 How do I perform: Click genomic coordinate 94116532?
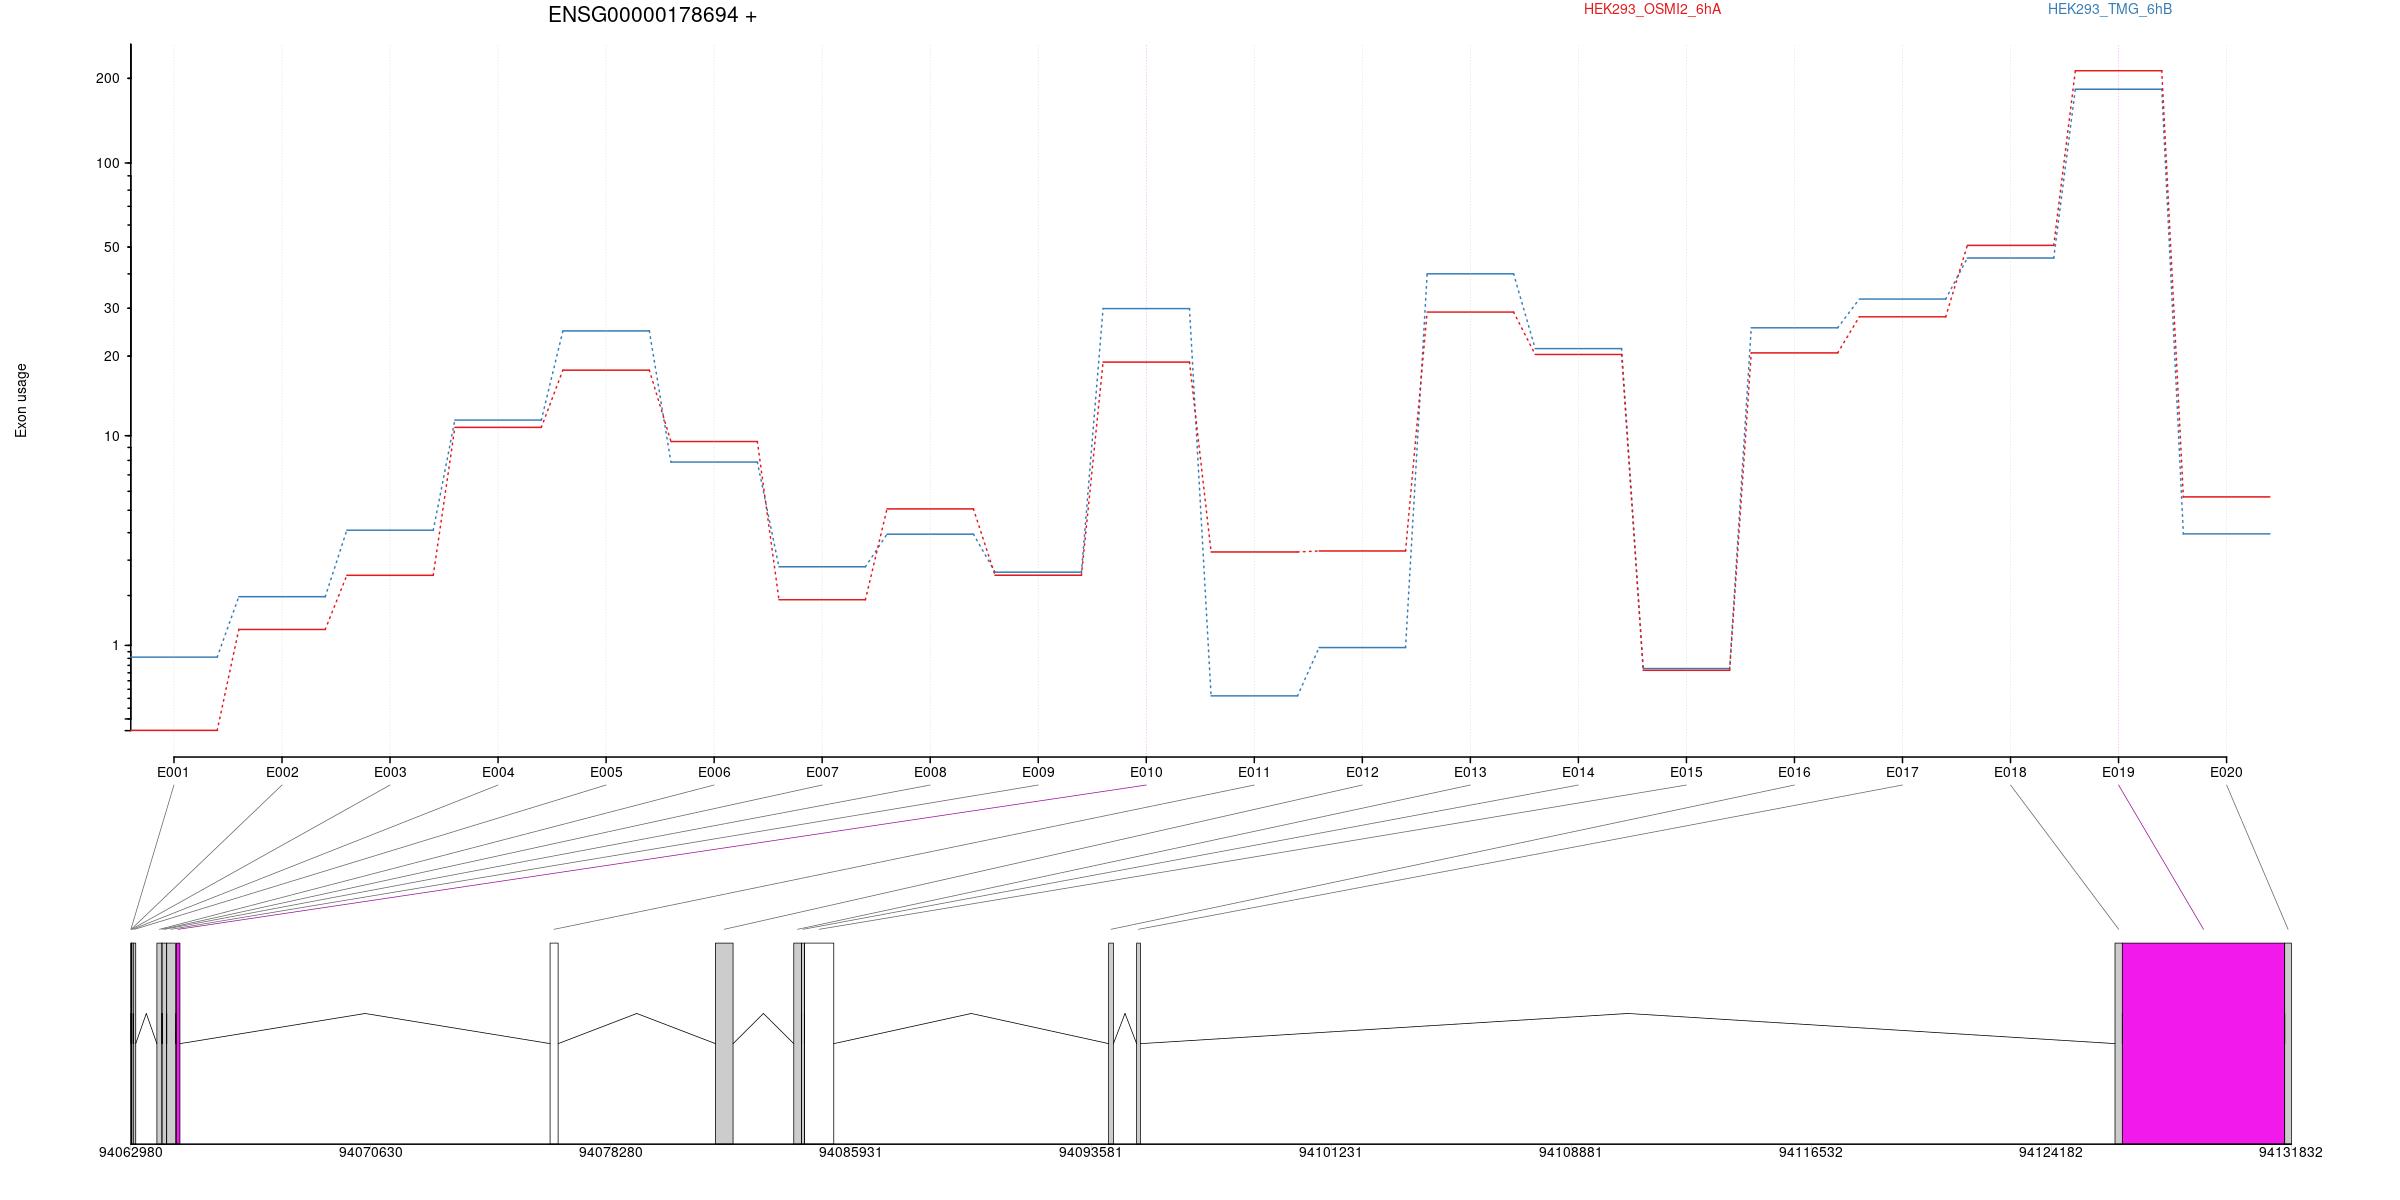click(1810, 1152)
